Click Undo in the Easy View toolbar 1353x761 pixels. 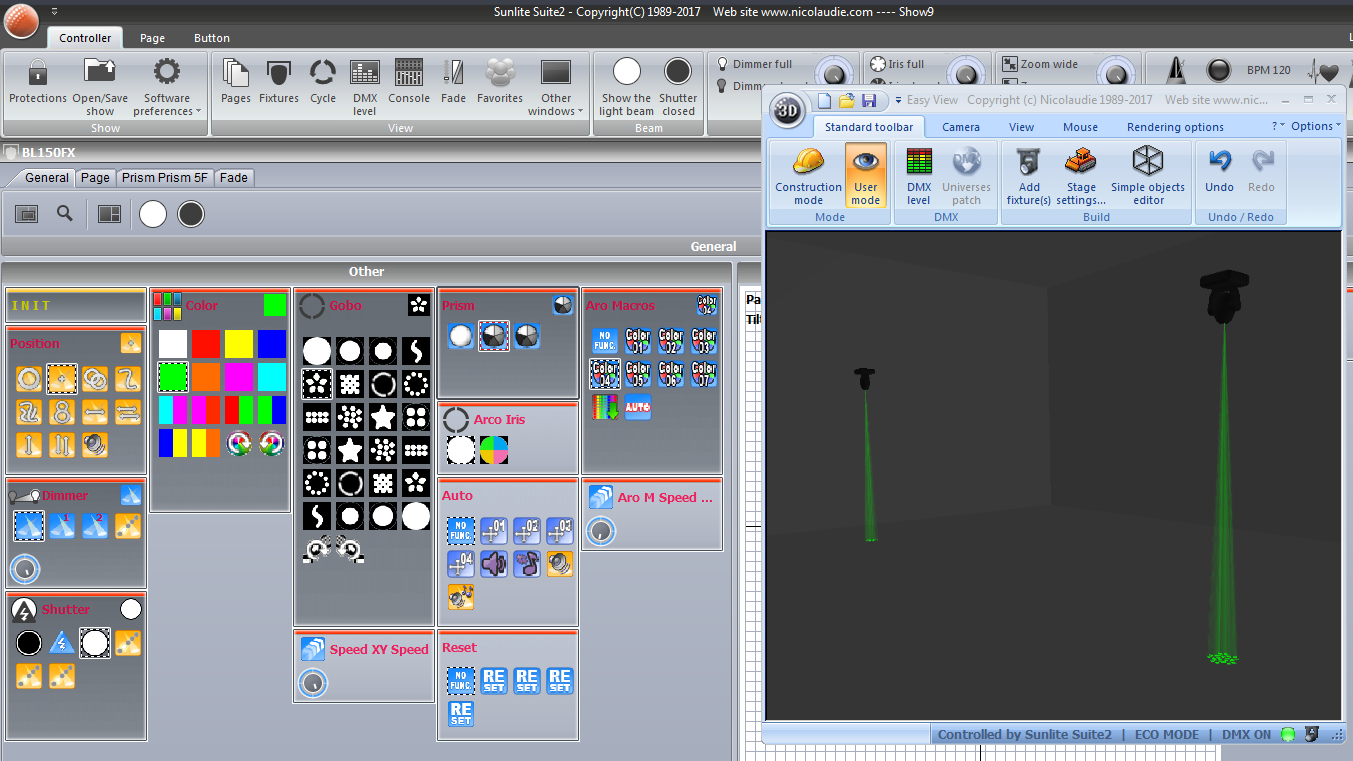[1219, 170]
